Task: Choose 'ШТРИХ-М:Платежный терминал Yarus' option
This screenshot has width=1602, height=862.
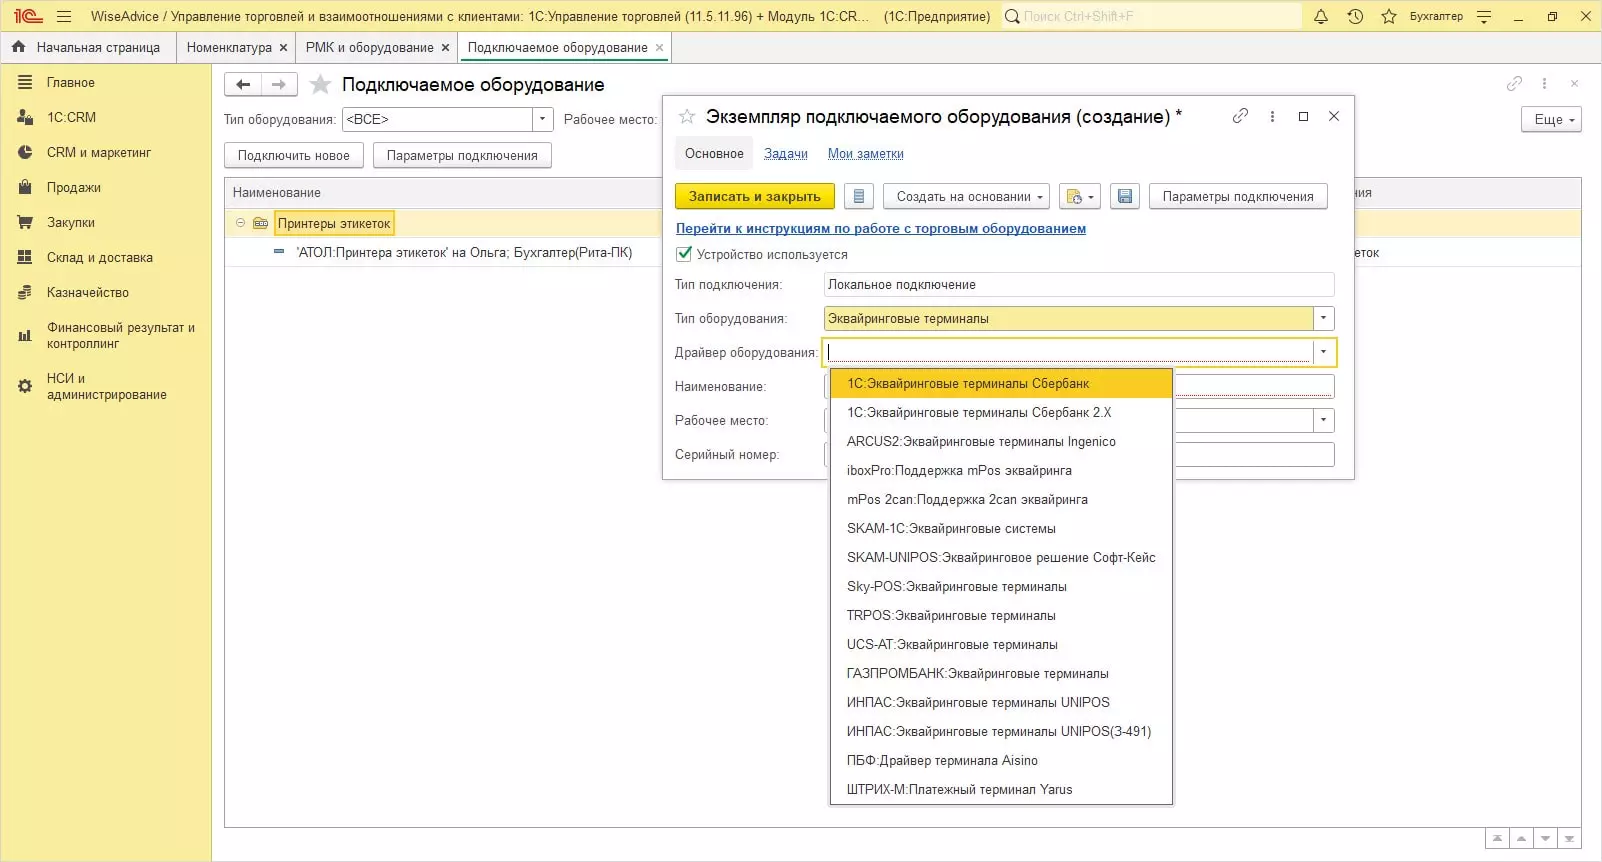Action: 959,790
